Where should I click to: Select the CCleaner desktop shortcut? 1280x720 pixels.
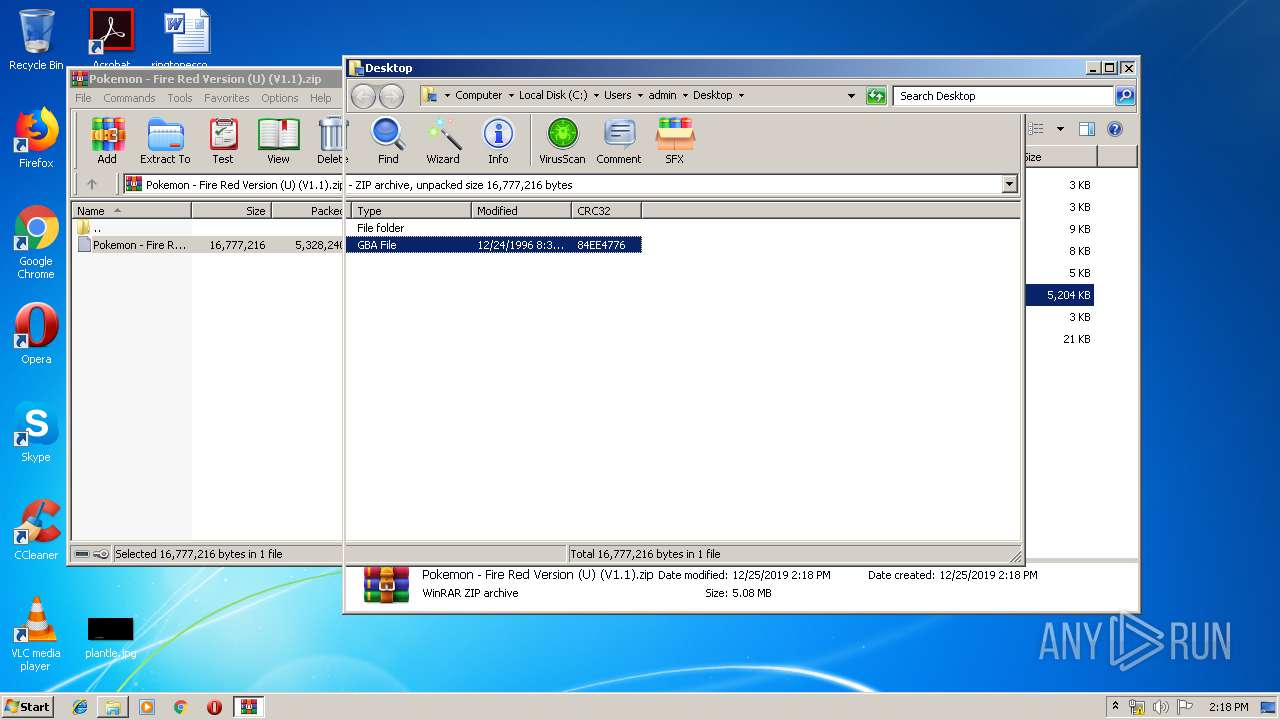tap(36, 530)
